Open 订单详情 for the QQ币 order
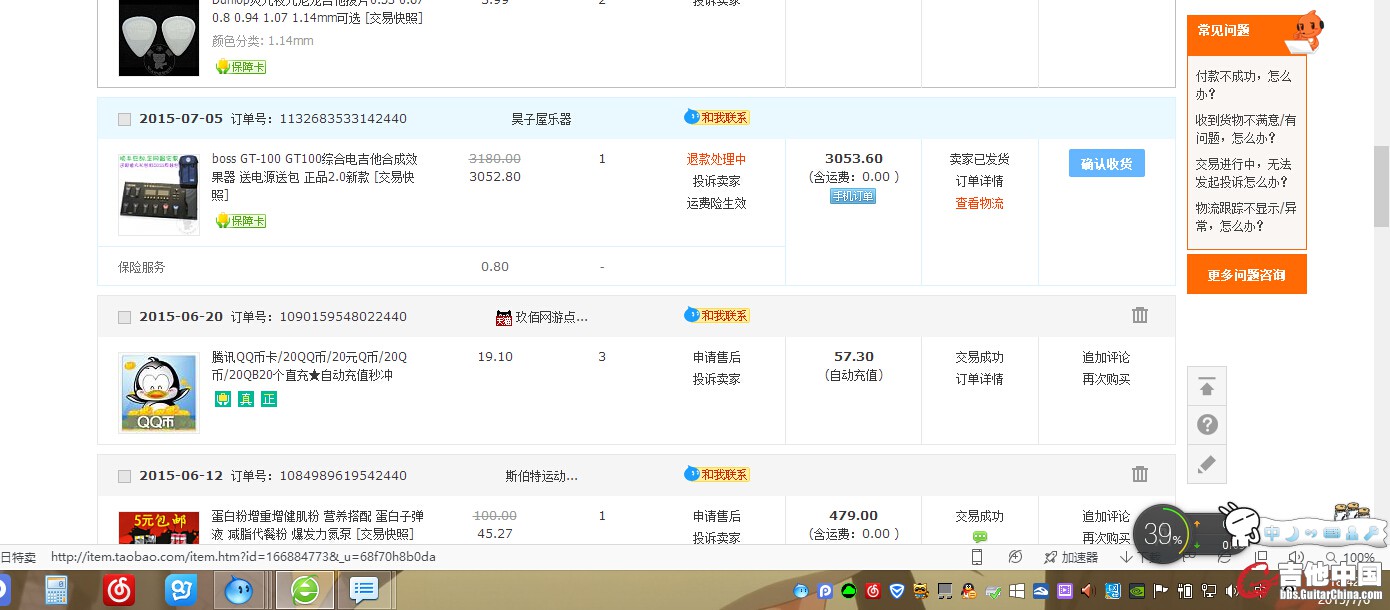Screen dimensions: 1390x610 coord(979,379)
